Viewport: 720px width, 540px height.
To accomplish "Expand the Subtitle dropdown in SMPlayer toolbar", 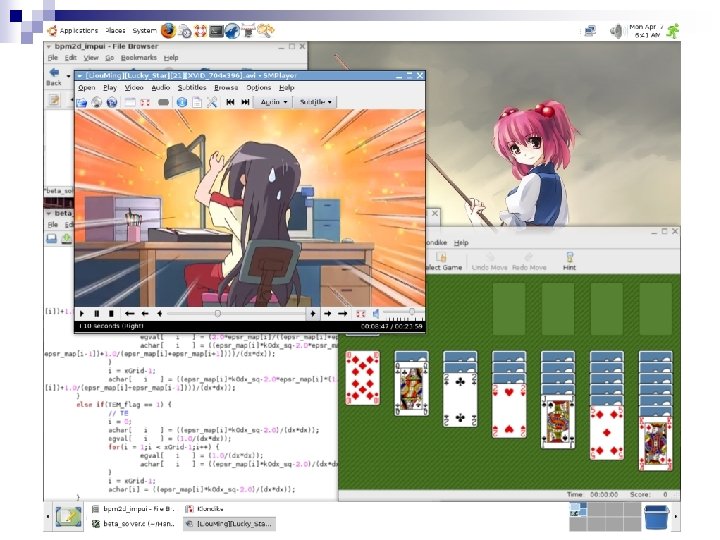I will (316, 102).
